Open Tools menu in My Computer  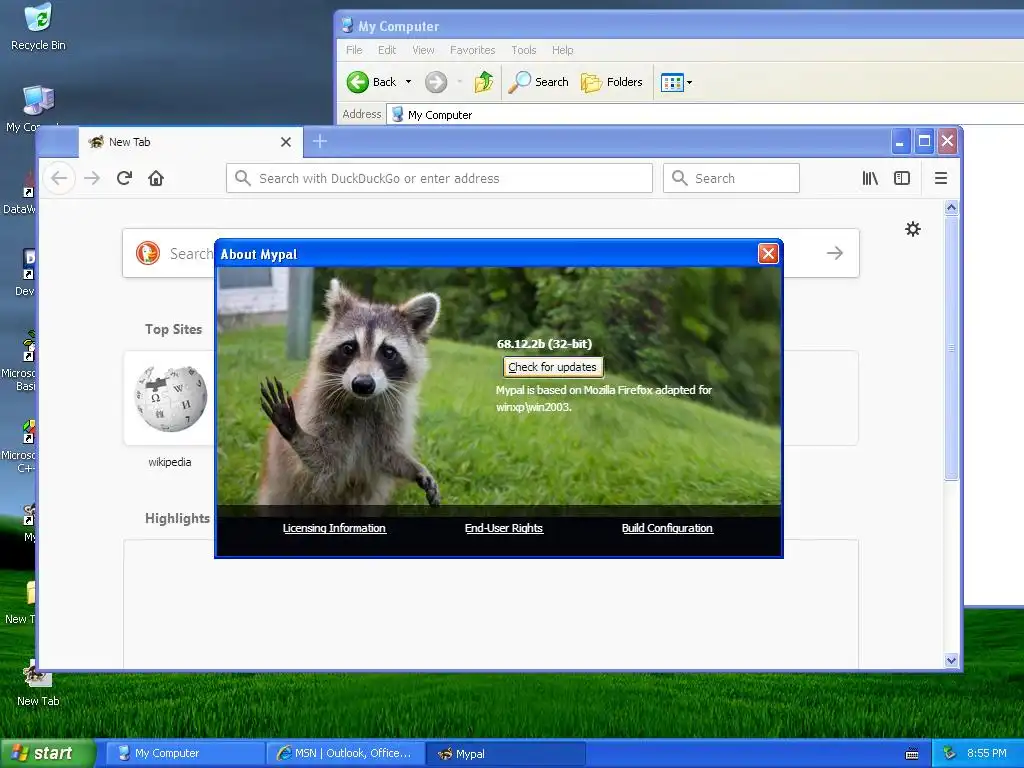(x=524, y=50)
